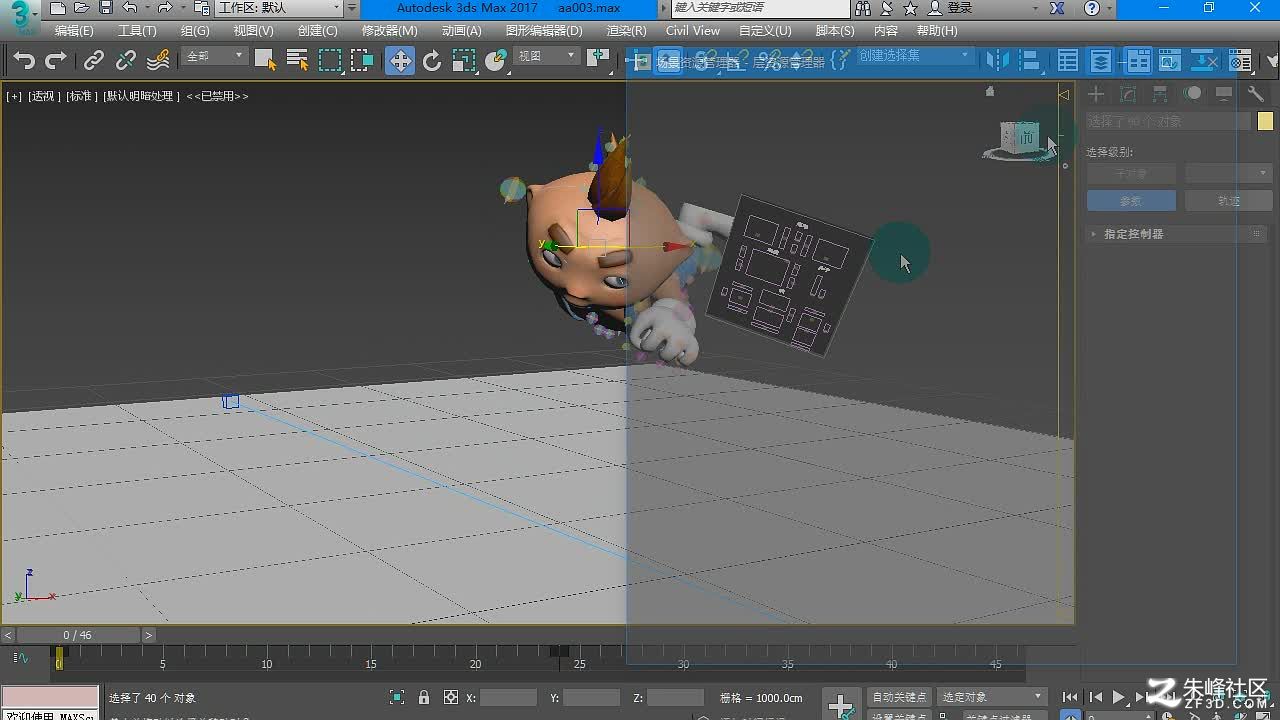Click the ViewCube home icon
The image size is (1280, 720).
990,91
